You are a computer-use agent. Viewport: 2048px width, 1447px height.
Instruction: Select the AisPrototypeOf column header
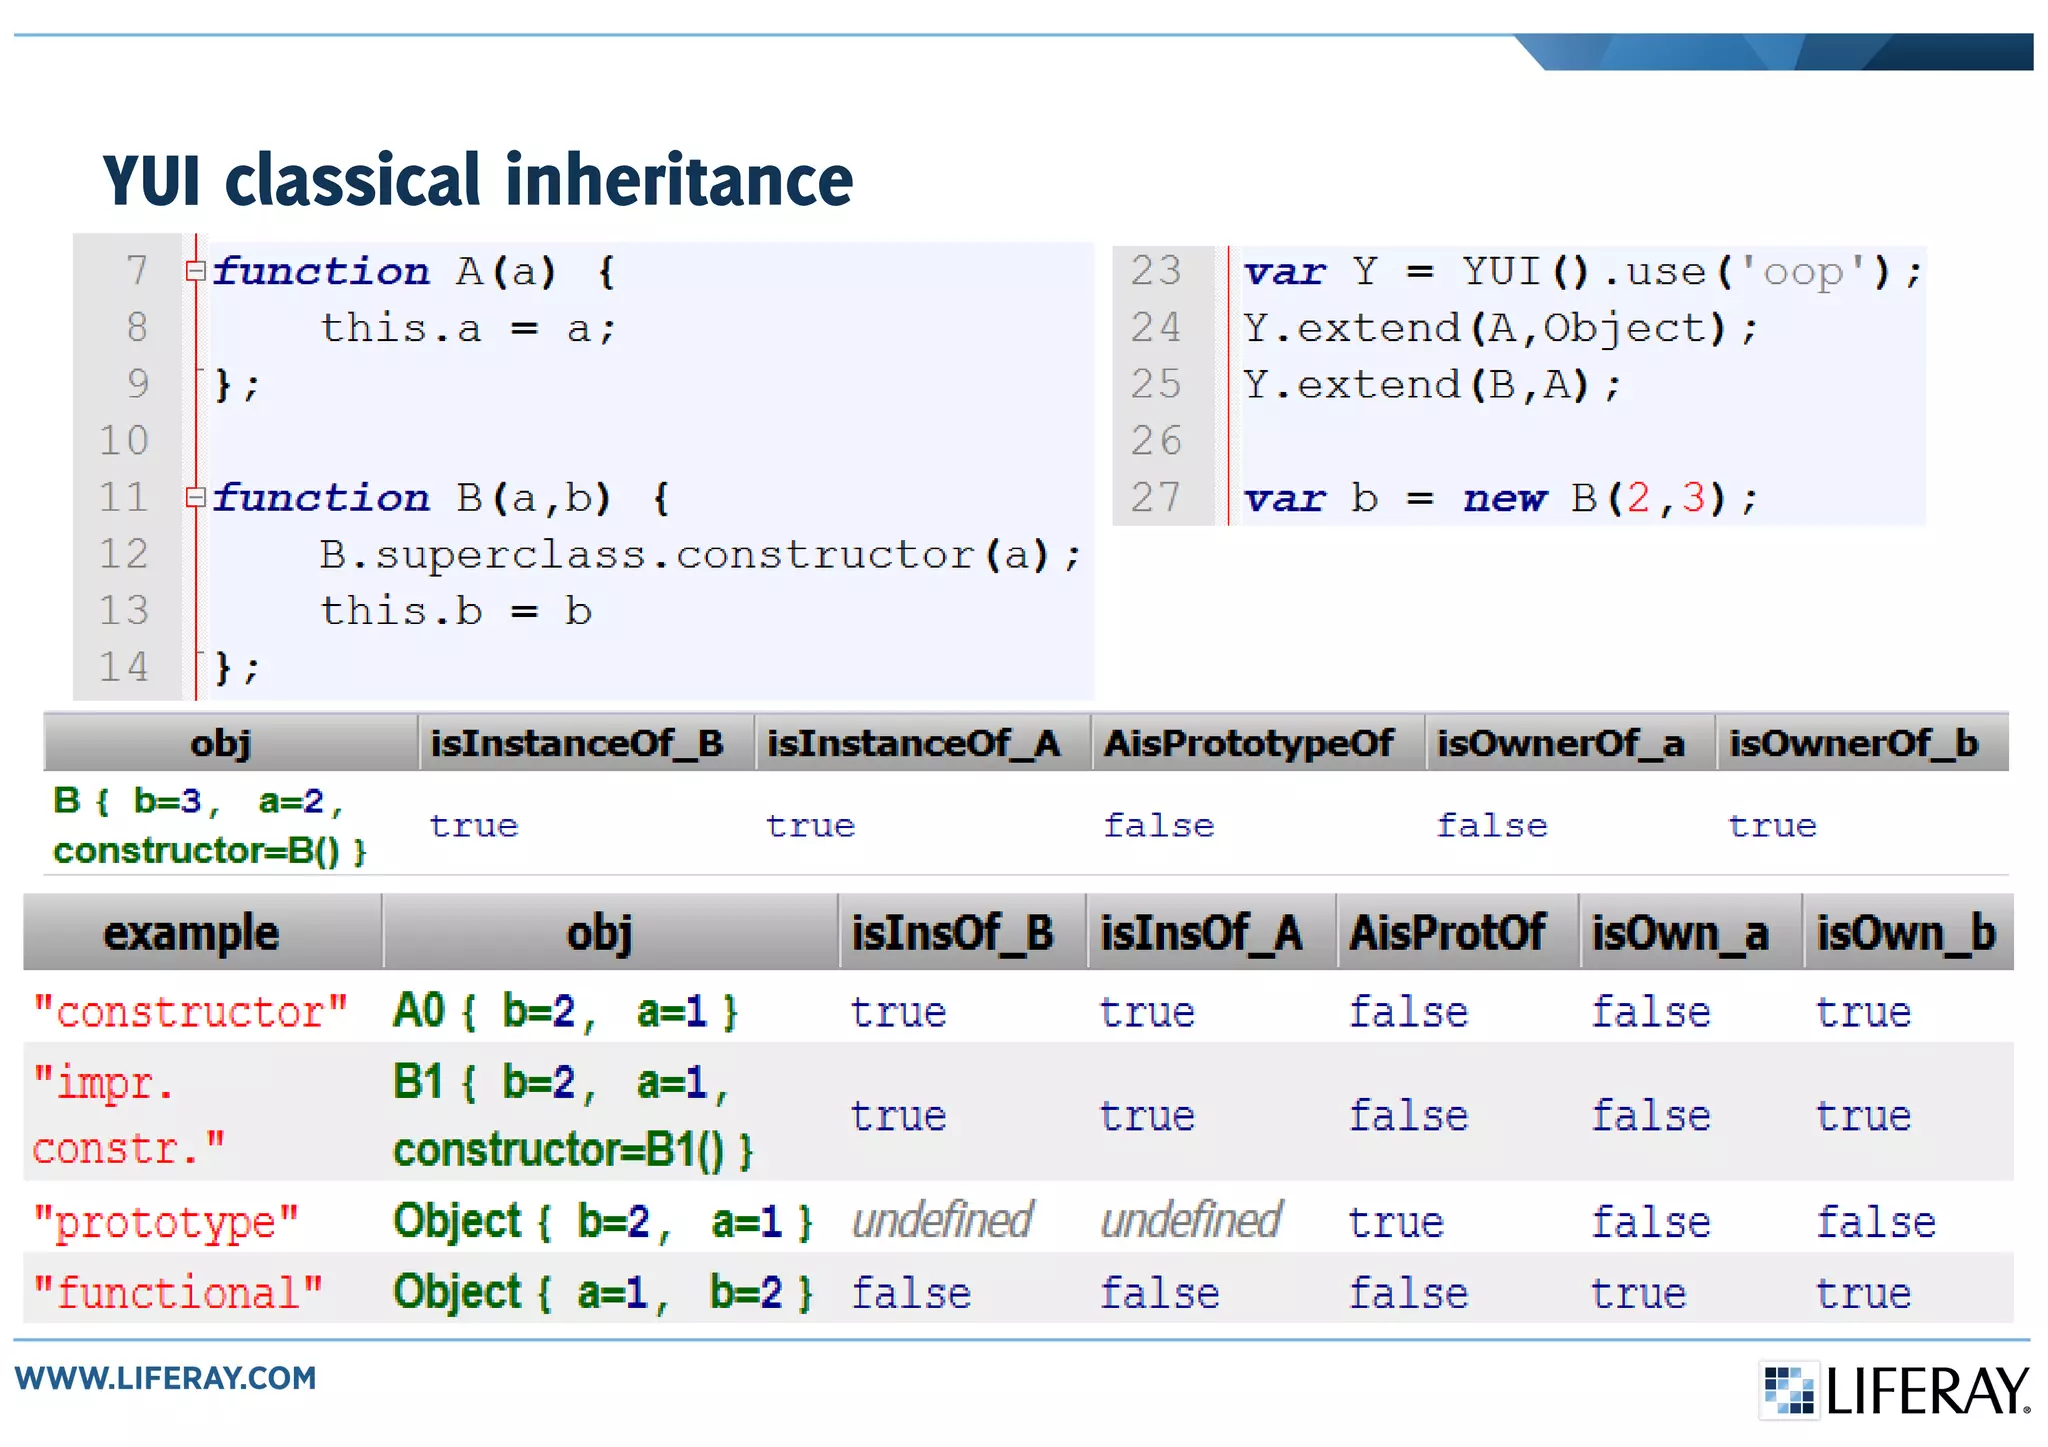(x=1248, y=744)
